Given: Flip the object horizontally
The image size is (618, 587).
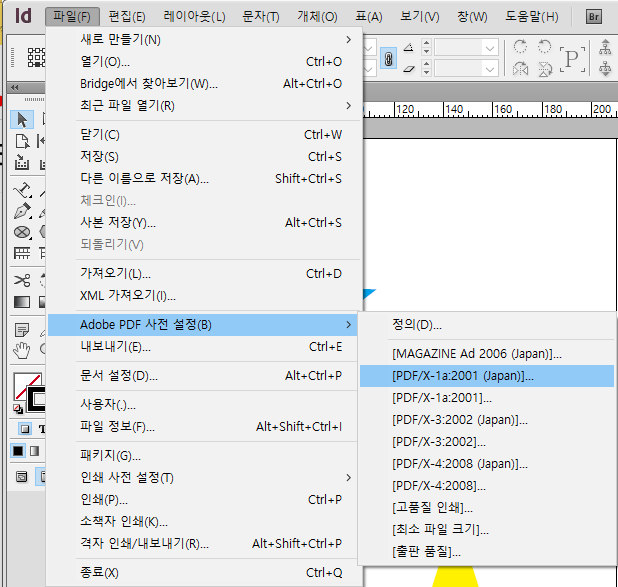Looking at the screenshot, I should pos(520,69).
